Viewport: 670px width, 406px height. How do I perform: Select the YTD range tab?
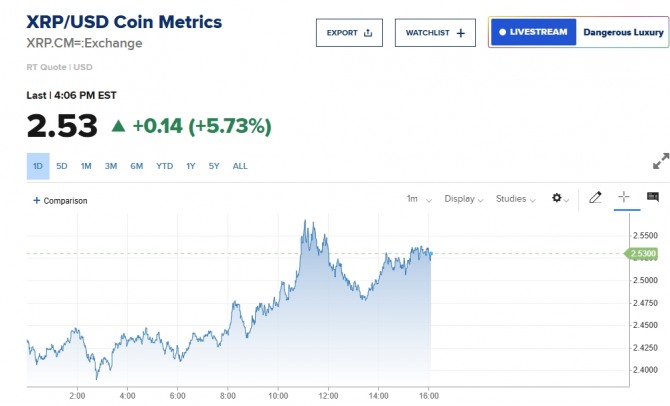click(x=164, y=166)
